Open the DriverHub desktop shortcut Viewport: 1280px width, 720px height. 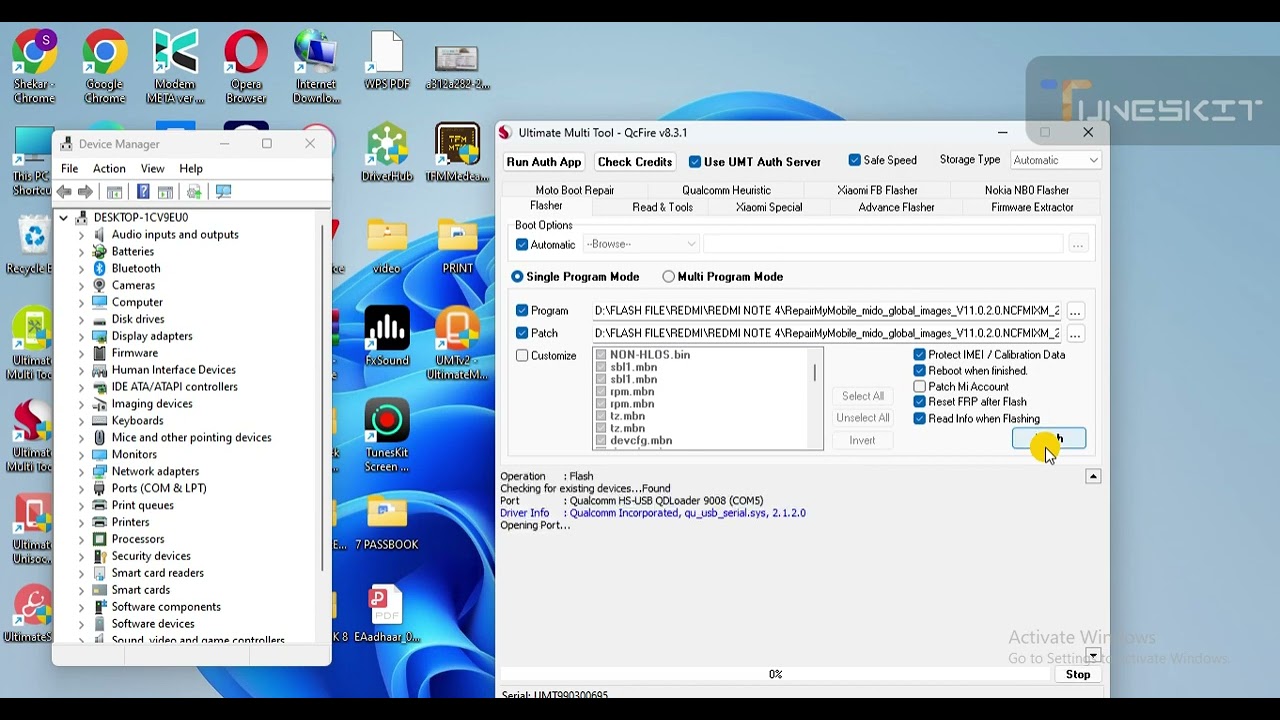[387, 153]
